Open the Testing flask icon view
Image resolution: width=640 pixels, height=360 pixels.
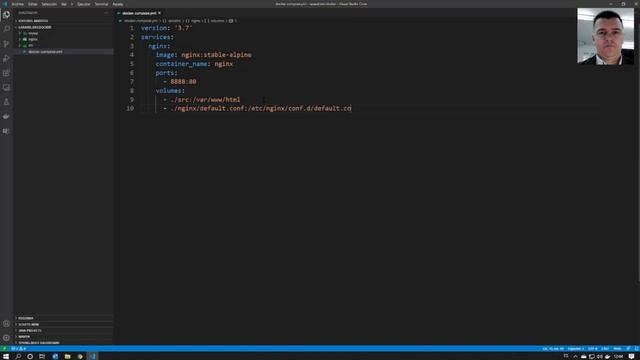(6, 102)
